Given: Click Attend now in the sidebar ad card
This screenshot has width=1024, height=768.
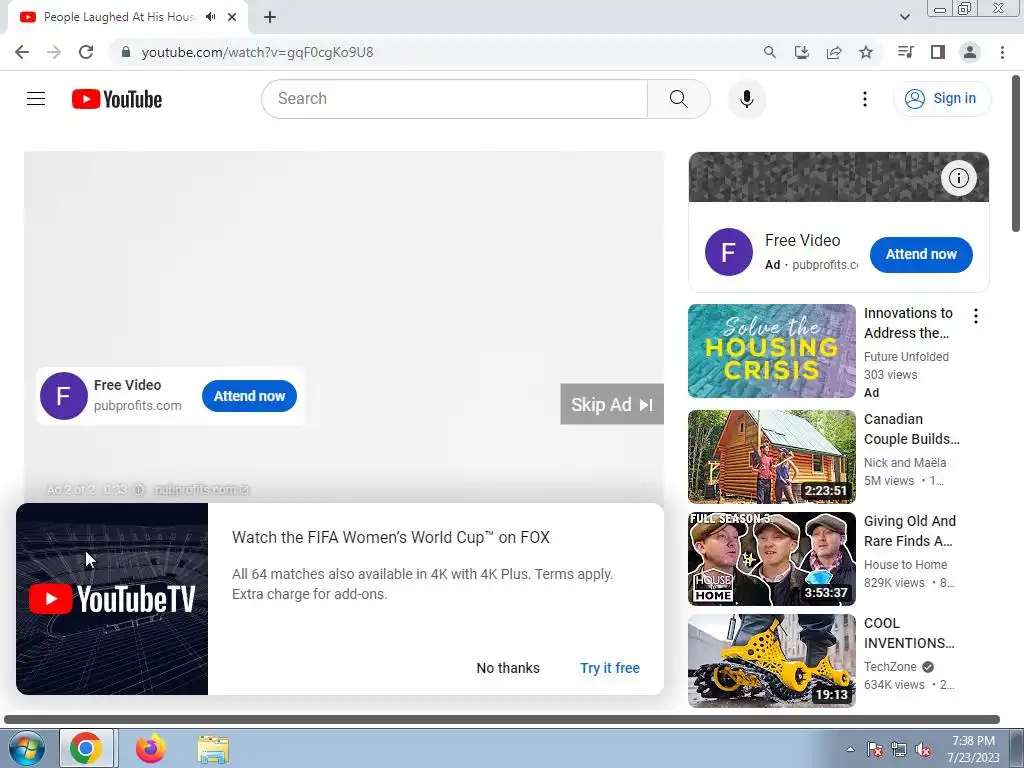Looking at the screenshot, I should 921,254.
